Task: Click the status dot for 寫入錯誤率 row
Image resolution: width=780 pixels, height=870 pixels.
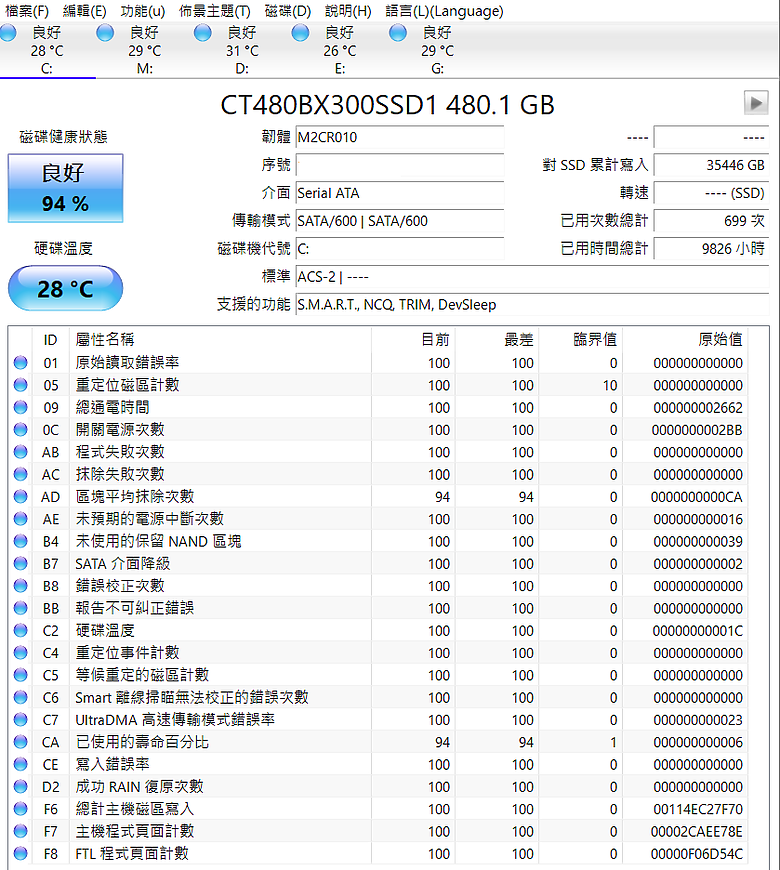Action: click(x=21, y=765)
